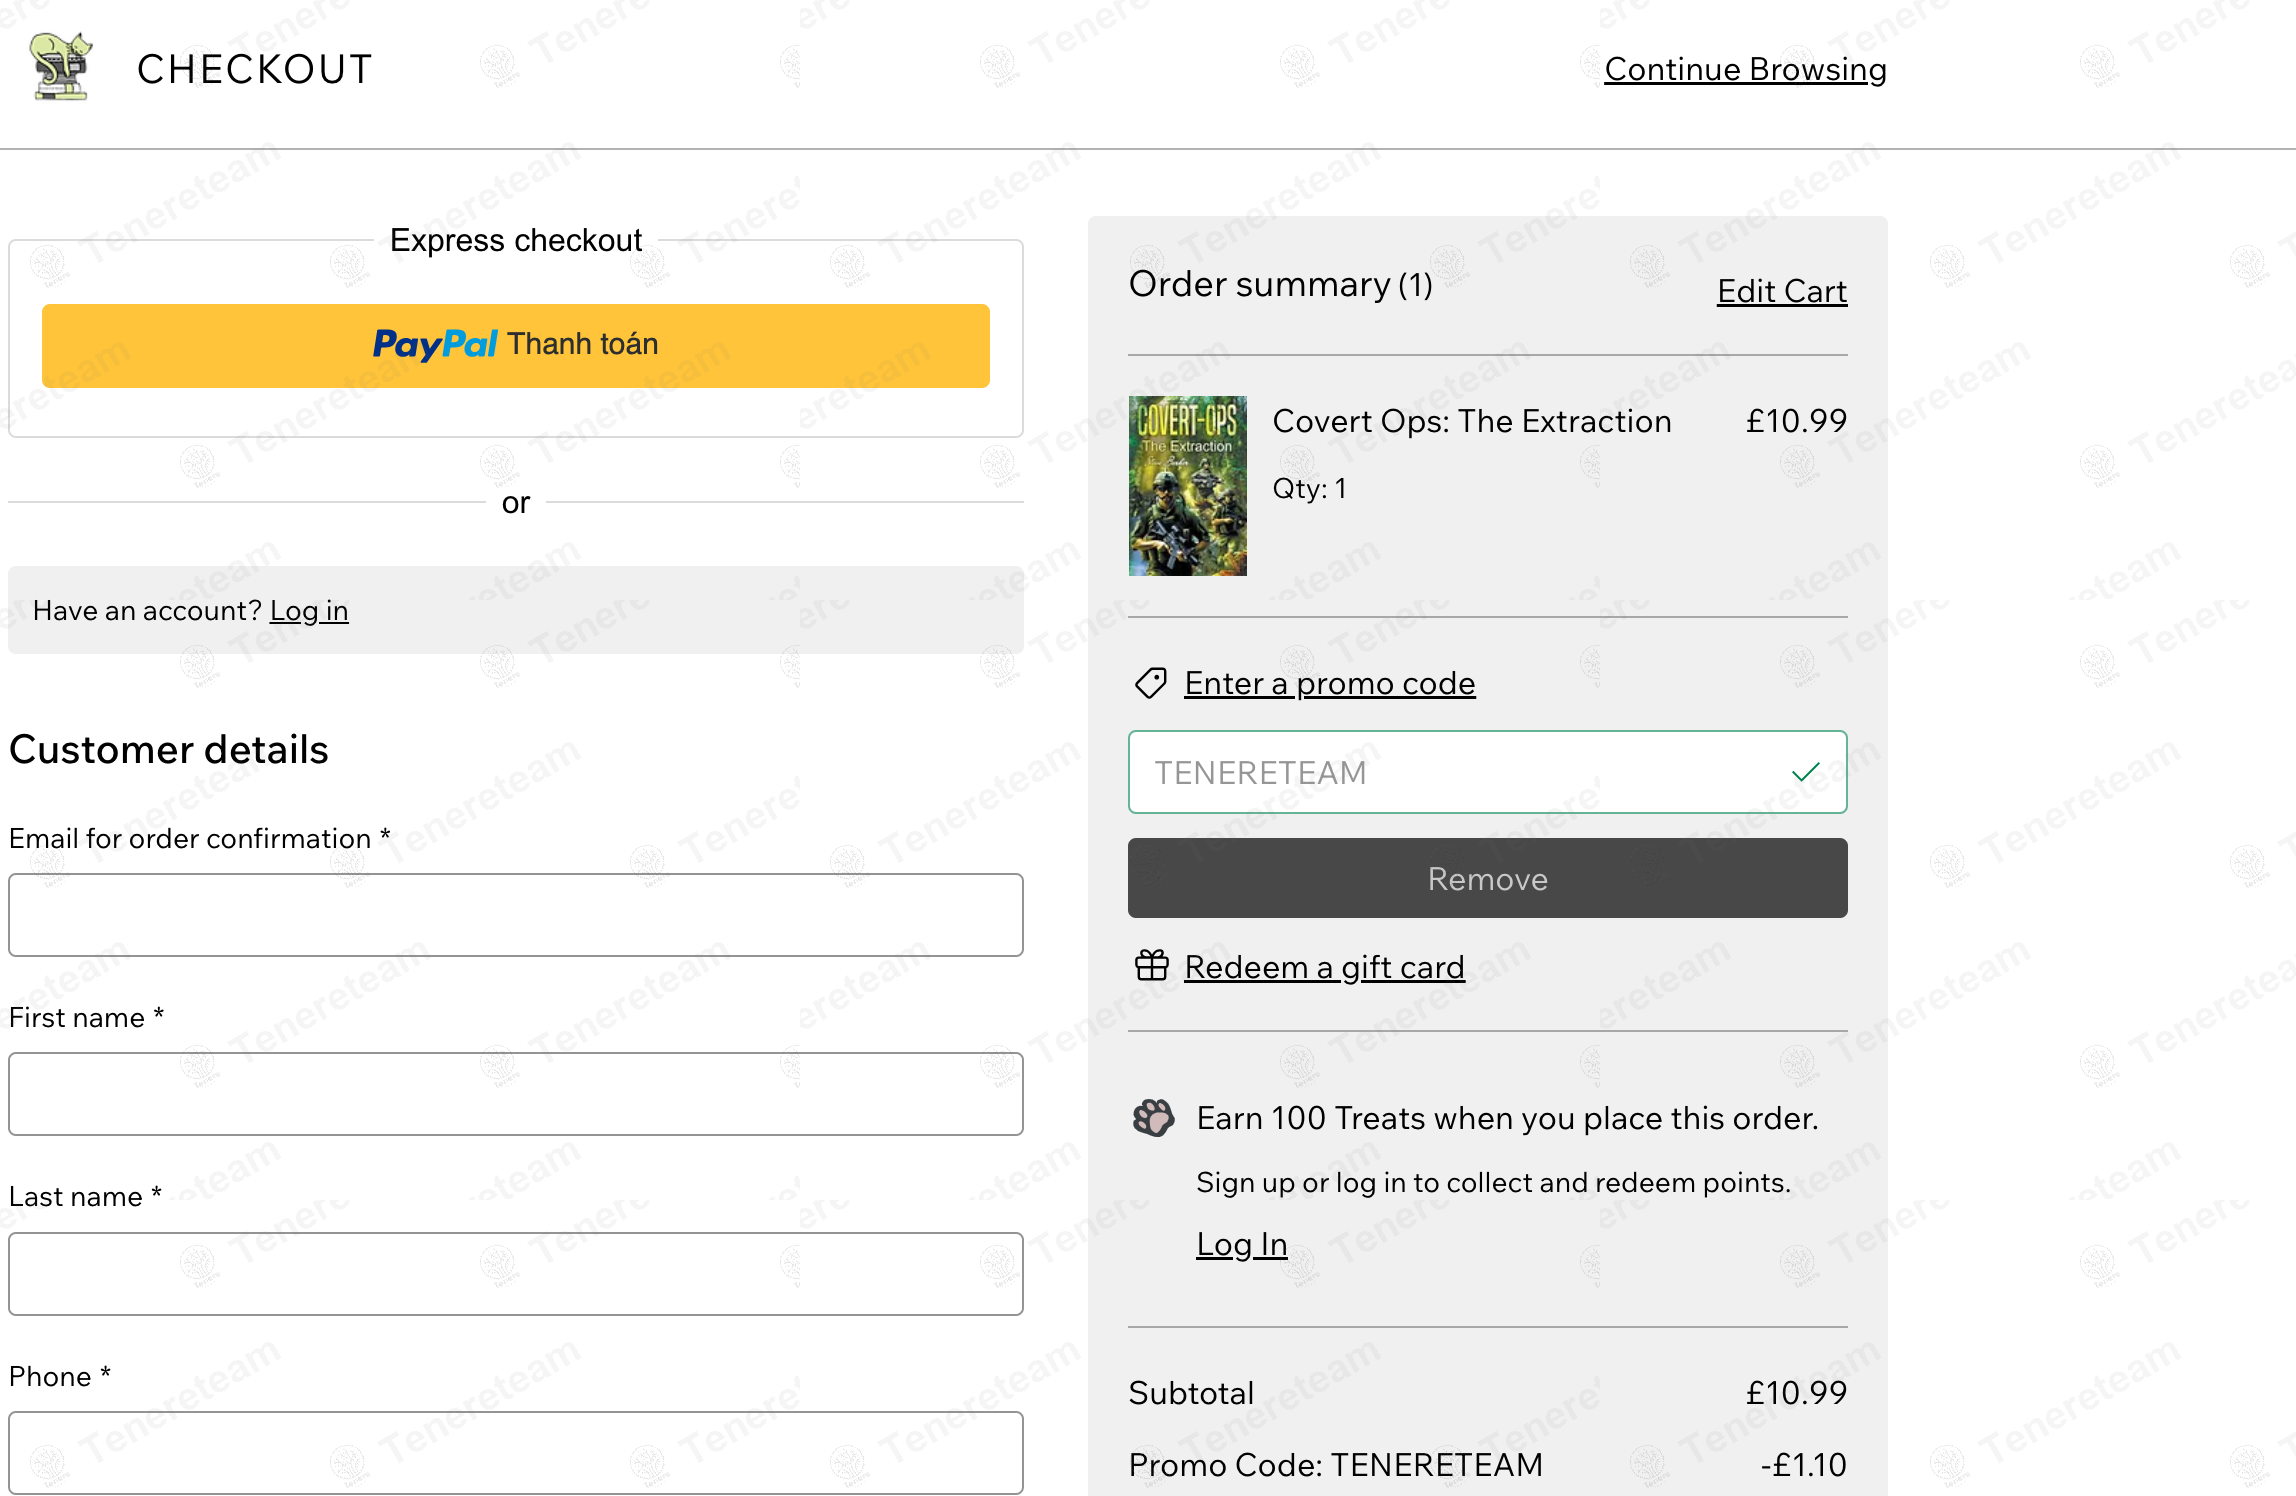This screenshot has width=2296, height=1496.
Task: Click Continue Browsing link
Action: point(1745,70)
